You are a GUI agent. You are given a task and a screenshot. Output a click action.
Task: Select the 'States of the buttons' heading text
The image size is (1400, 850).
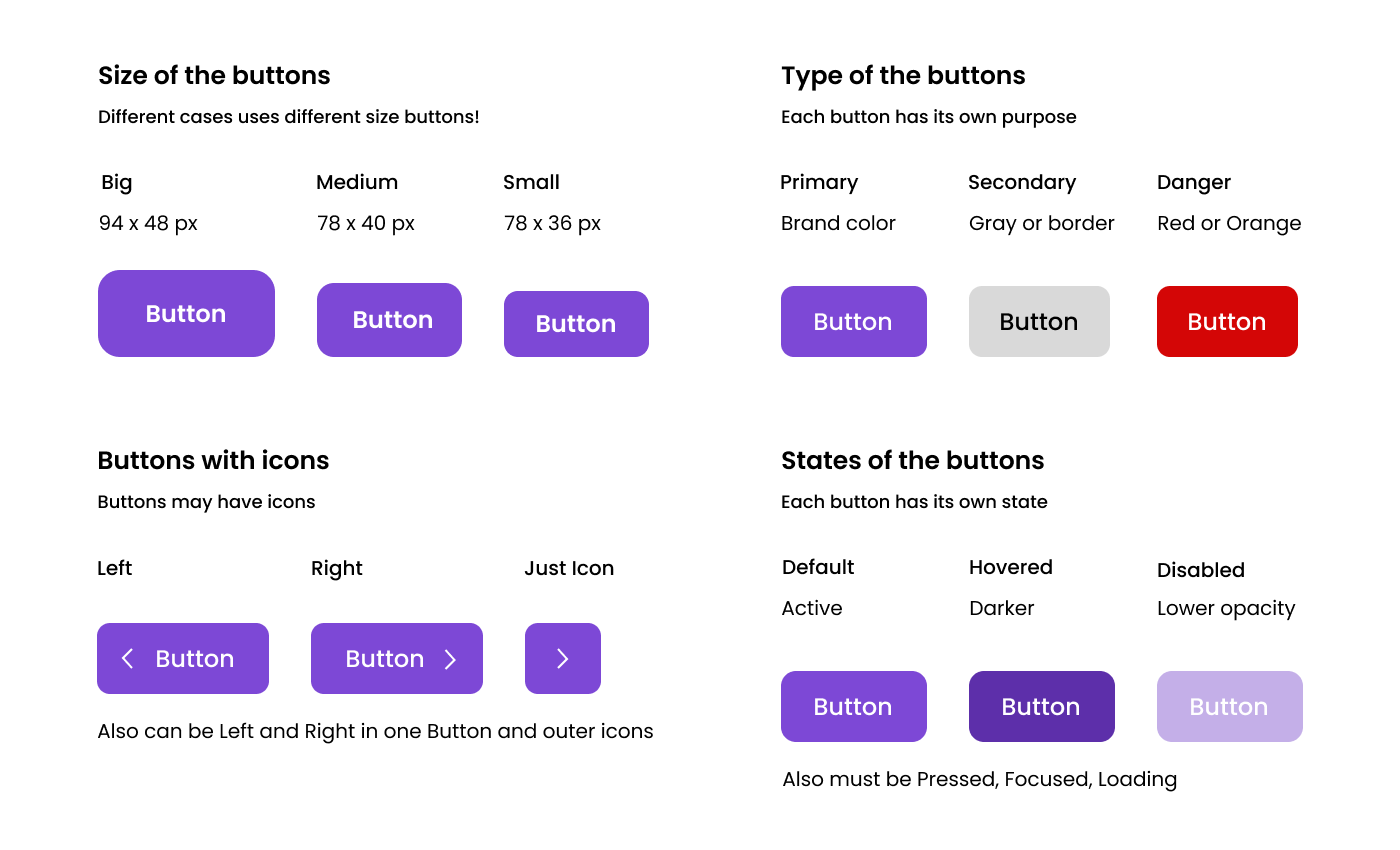tap(912, 460)
